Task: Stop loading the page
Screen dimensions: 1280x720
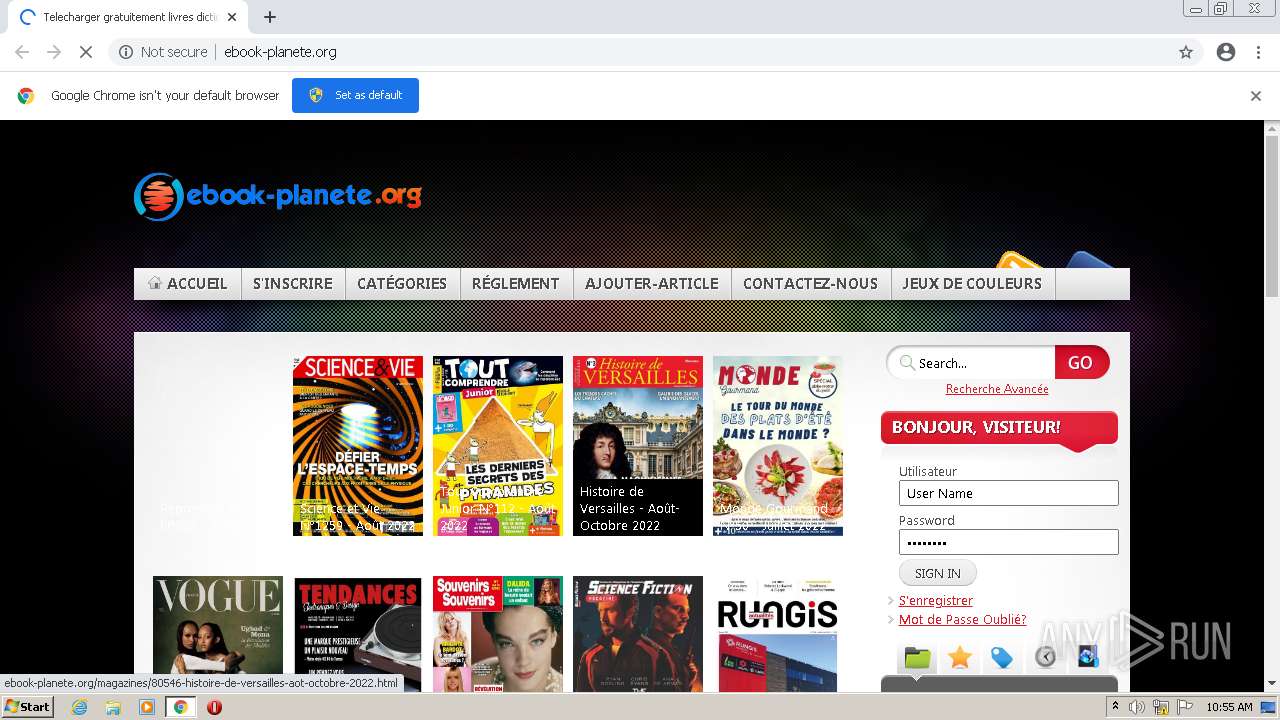Action: pos(86,52)
